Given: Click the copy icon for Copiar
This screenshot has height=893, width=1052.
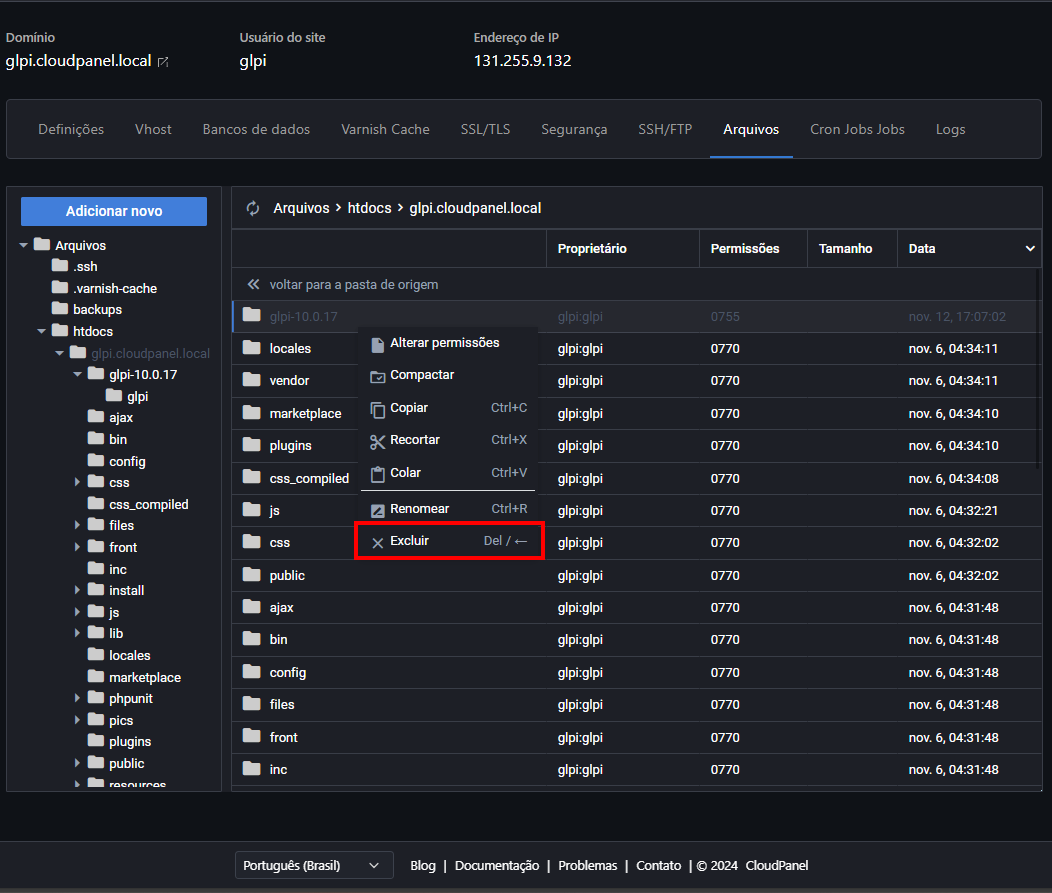Looking at the screenshot, I should pyautogui.click(x=377, y=409).
